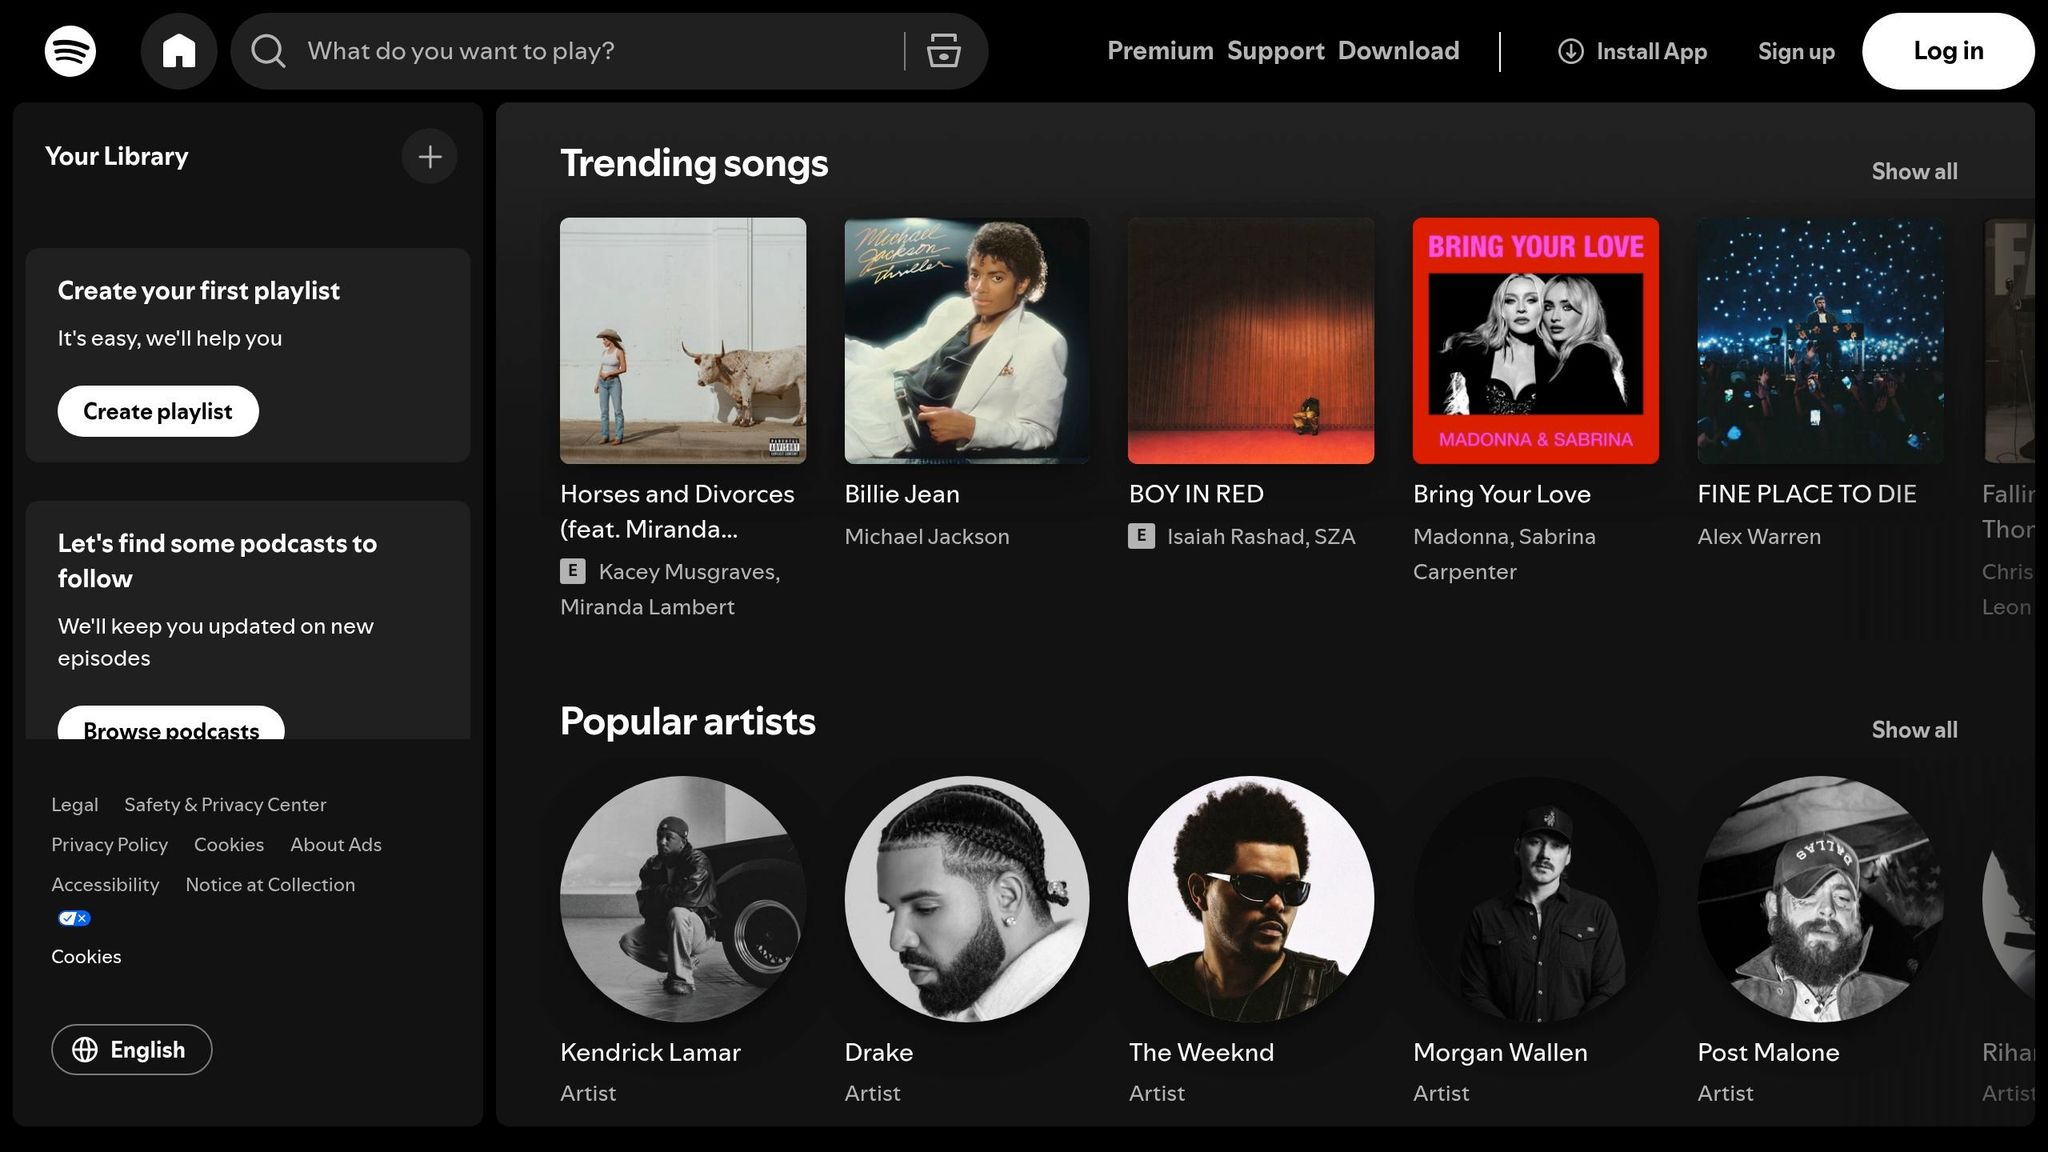The height and width of the screenshot is (1152, 2048).
Task: Show all Trending songs
Action: pyautogui.click(x=1914, y=171)
